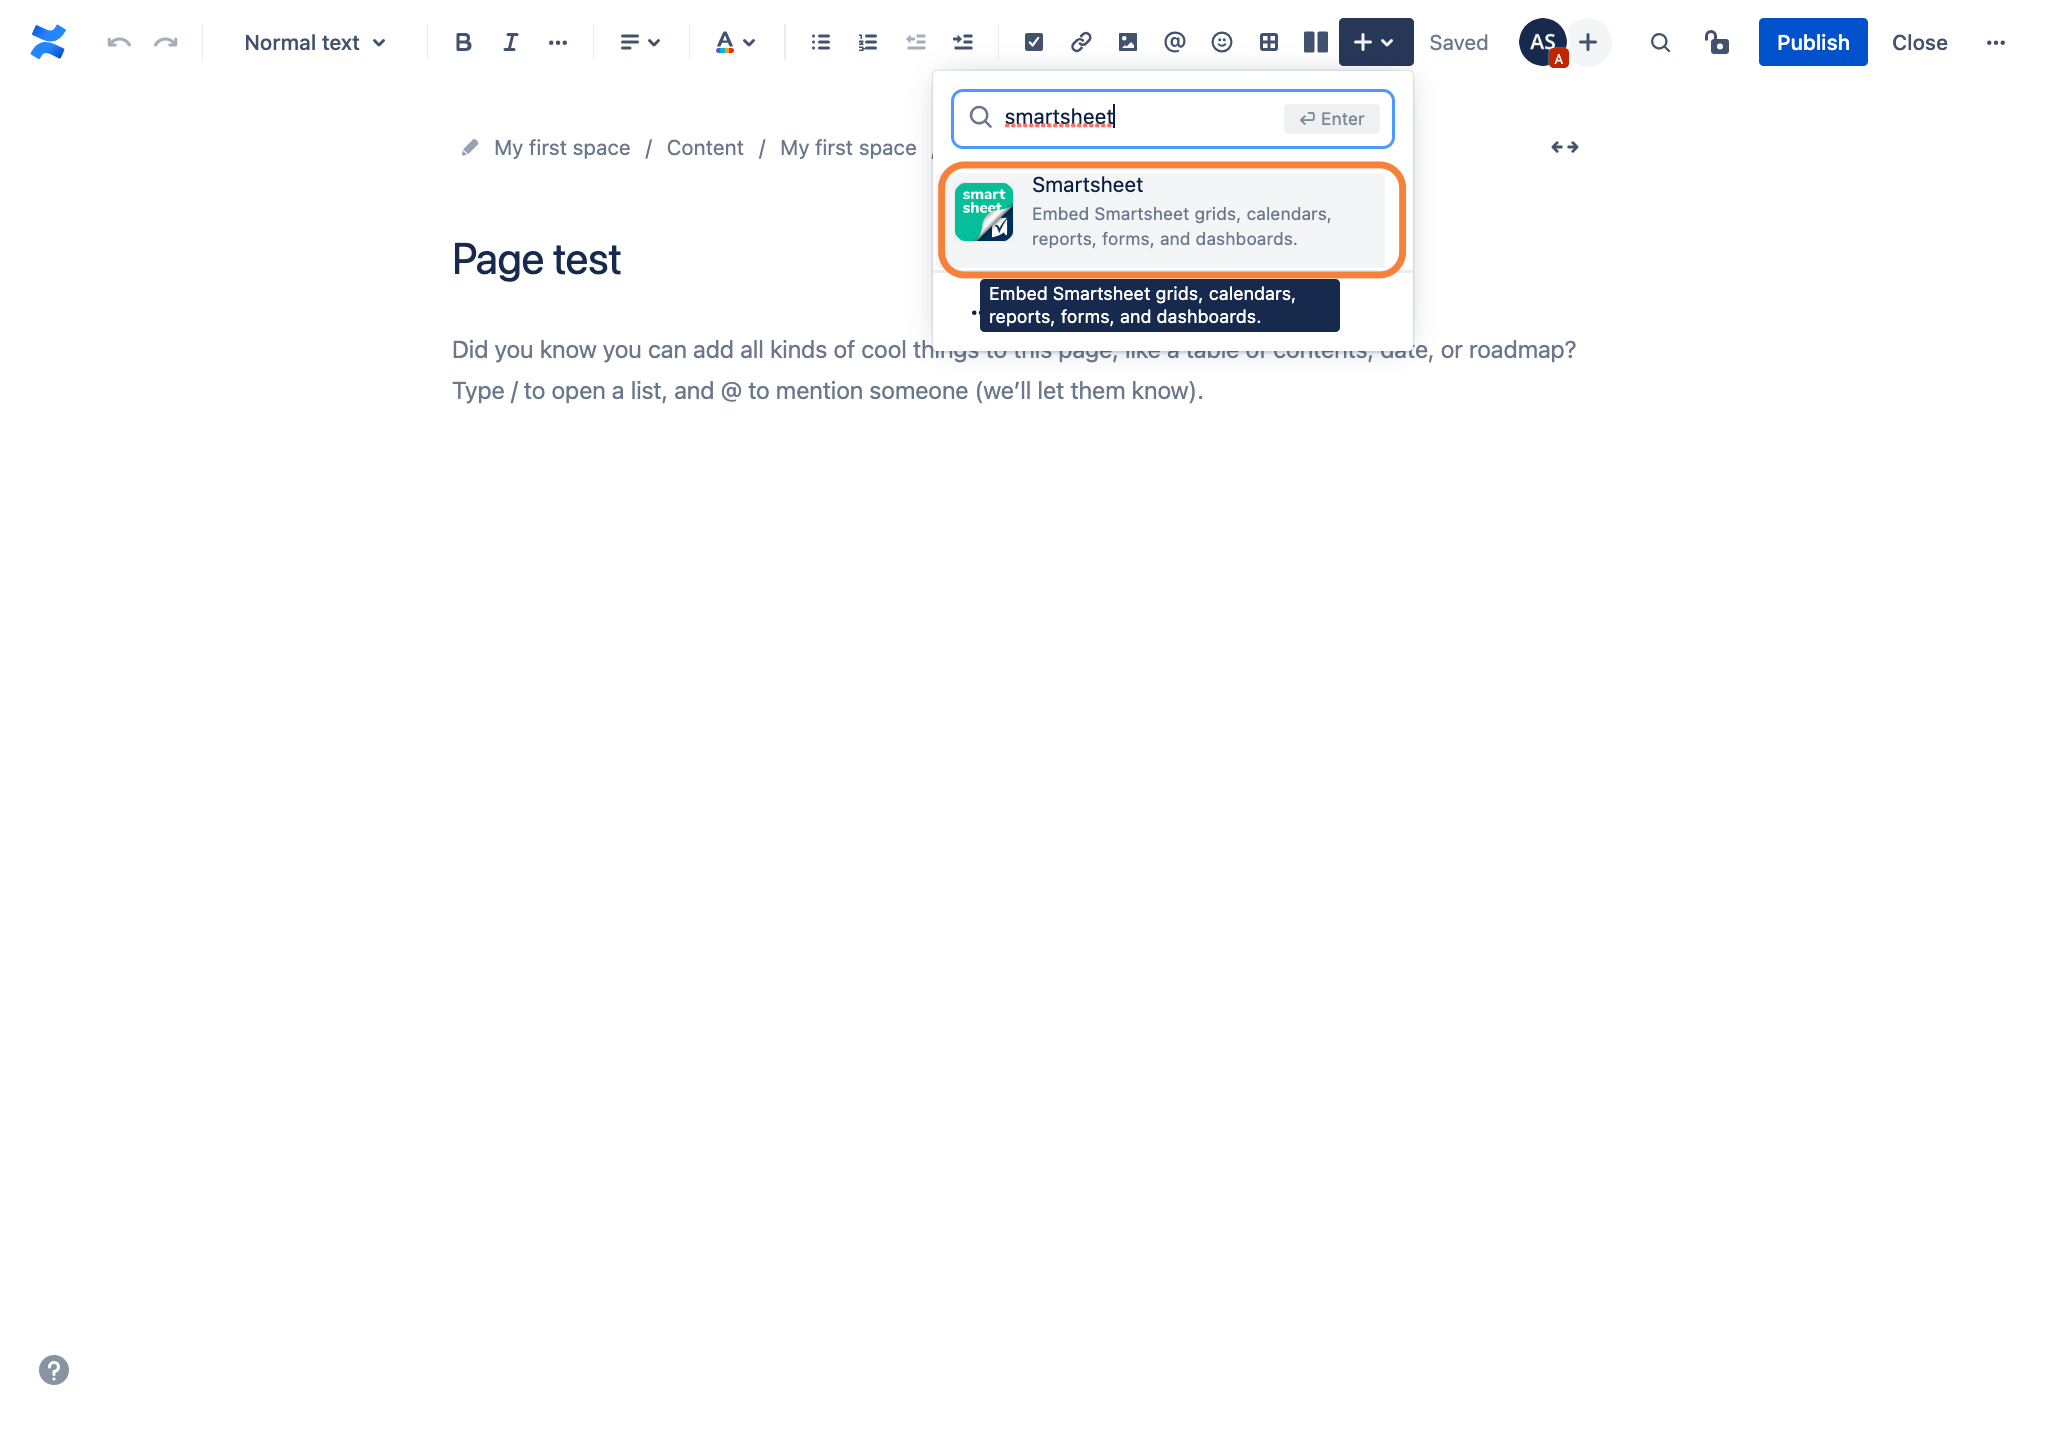
Task: Click the Publish button
Action: point(1811,42)
